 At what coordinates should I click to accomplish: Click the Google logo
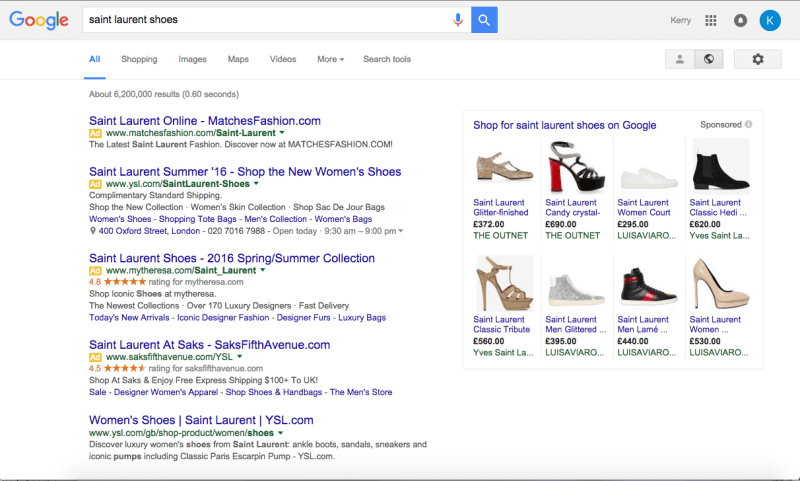[39, 20]
